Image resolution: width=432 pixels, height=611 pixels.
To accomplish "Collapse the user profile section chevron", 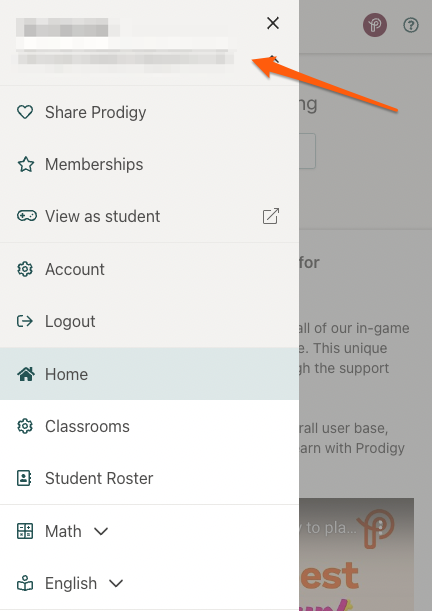I will (x=275, y=60).
